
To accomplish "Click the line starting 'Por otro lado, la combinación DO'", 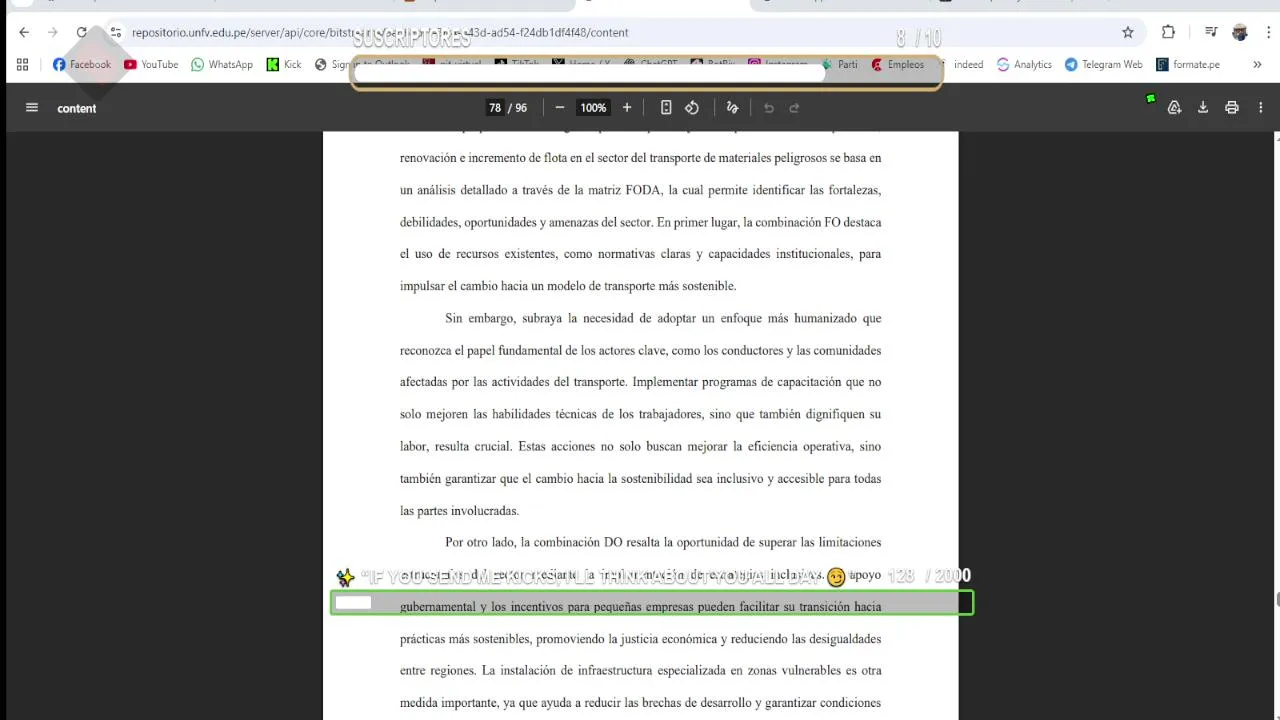I will point(663,542).
